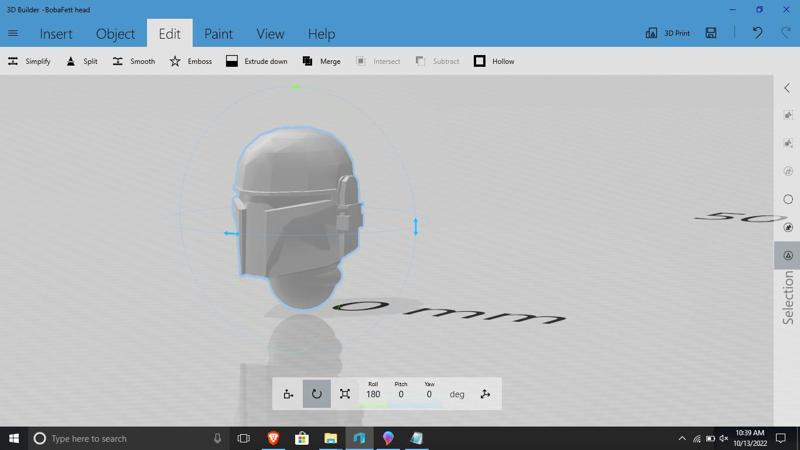Click Extrude down
Image resolution: width=800 pixels, height=450 pixels.
[x=257, y=61]
